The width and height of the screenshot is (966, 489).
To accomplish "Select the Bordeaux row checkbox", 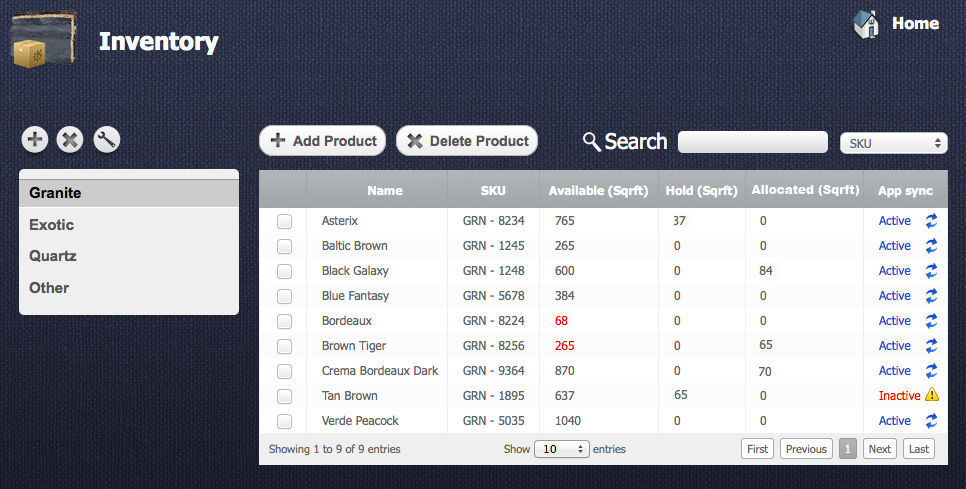I will pos(284,321).
